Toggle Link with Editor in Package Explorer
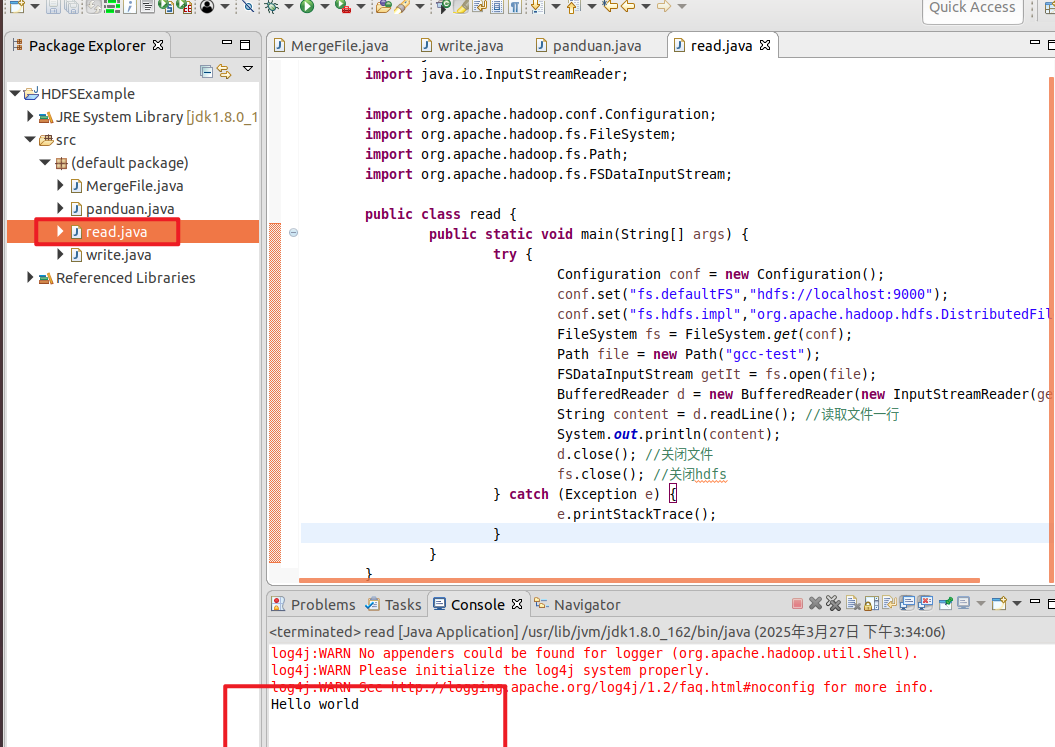 [x=224, y=71]
